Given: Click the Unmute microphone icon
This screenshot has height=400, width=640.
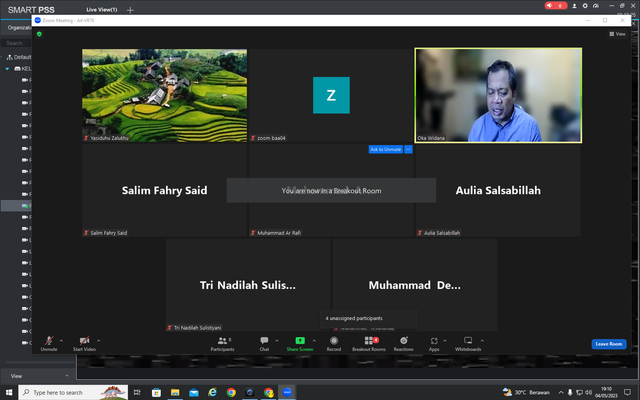Looking at the screenshot, I should coord(49,341).
